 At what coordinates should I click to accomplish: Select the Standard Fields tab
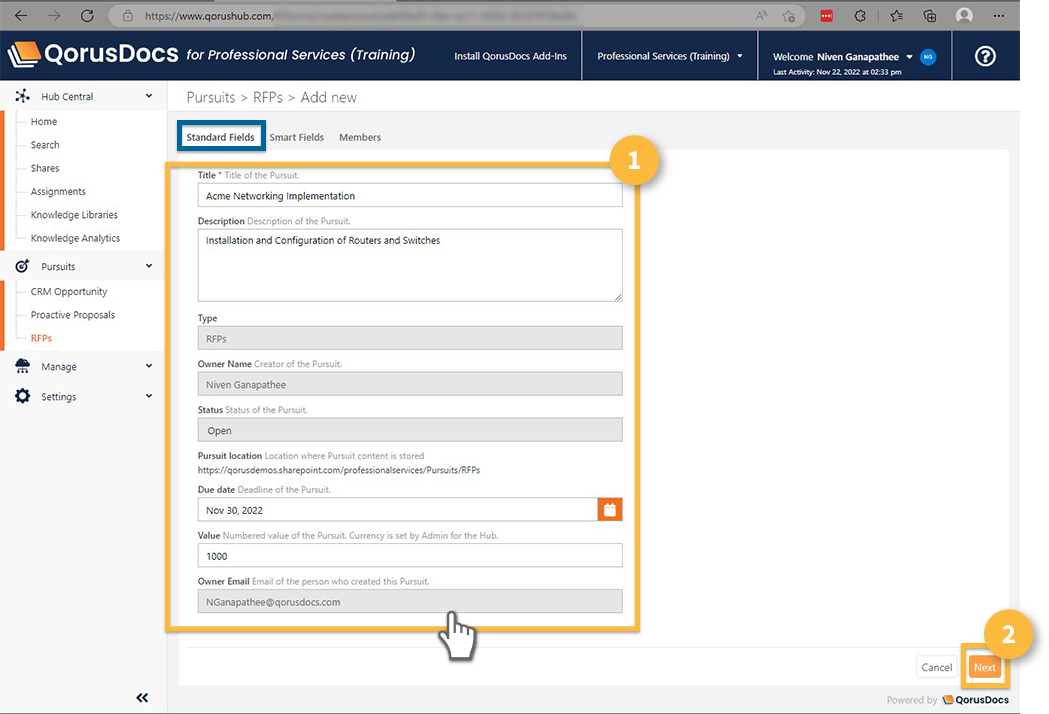click(221, 137)
